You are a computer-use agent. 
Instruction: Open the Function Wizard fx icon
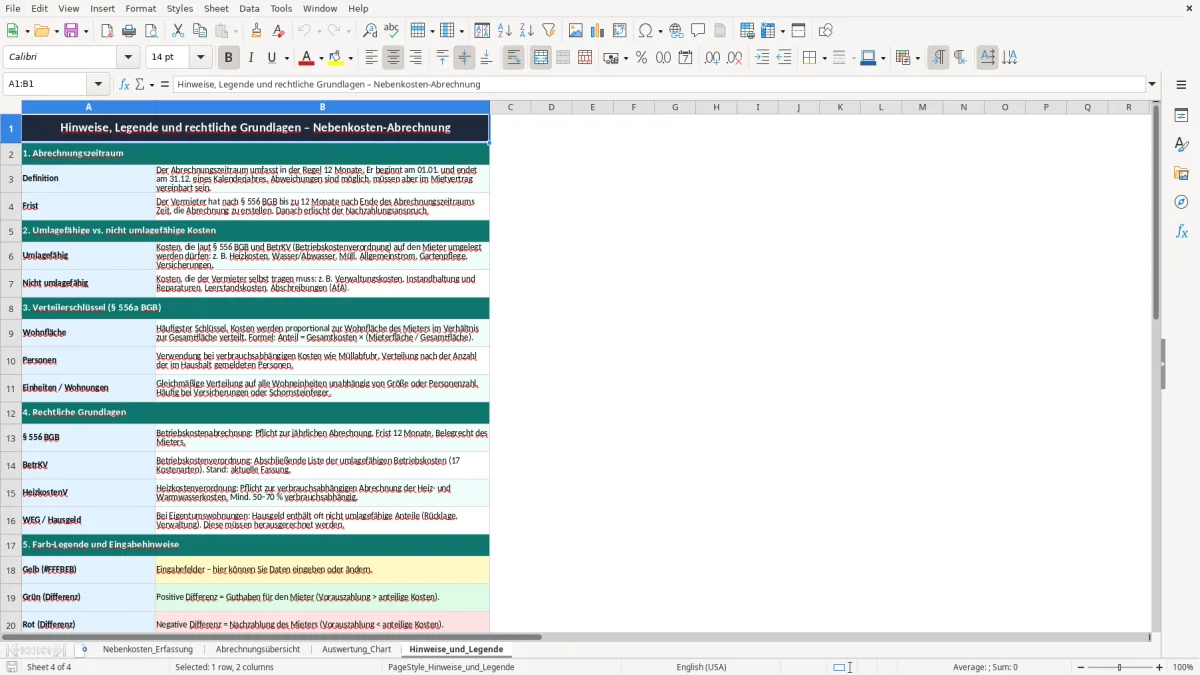tap(125, 84)
